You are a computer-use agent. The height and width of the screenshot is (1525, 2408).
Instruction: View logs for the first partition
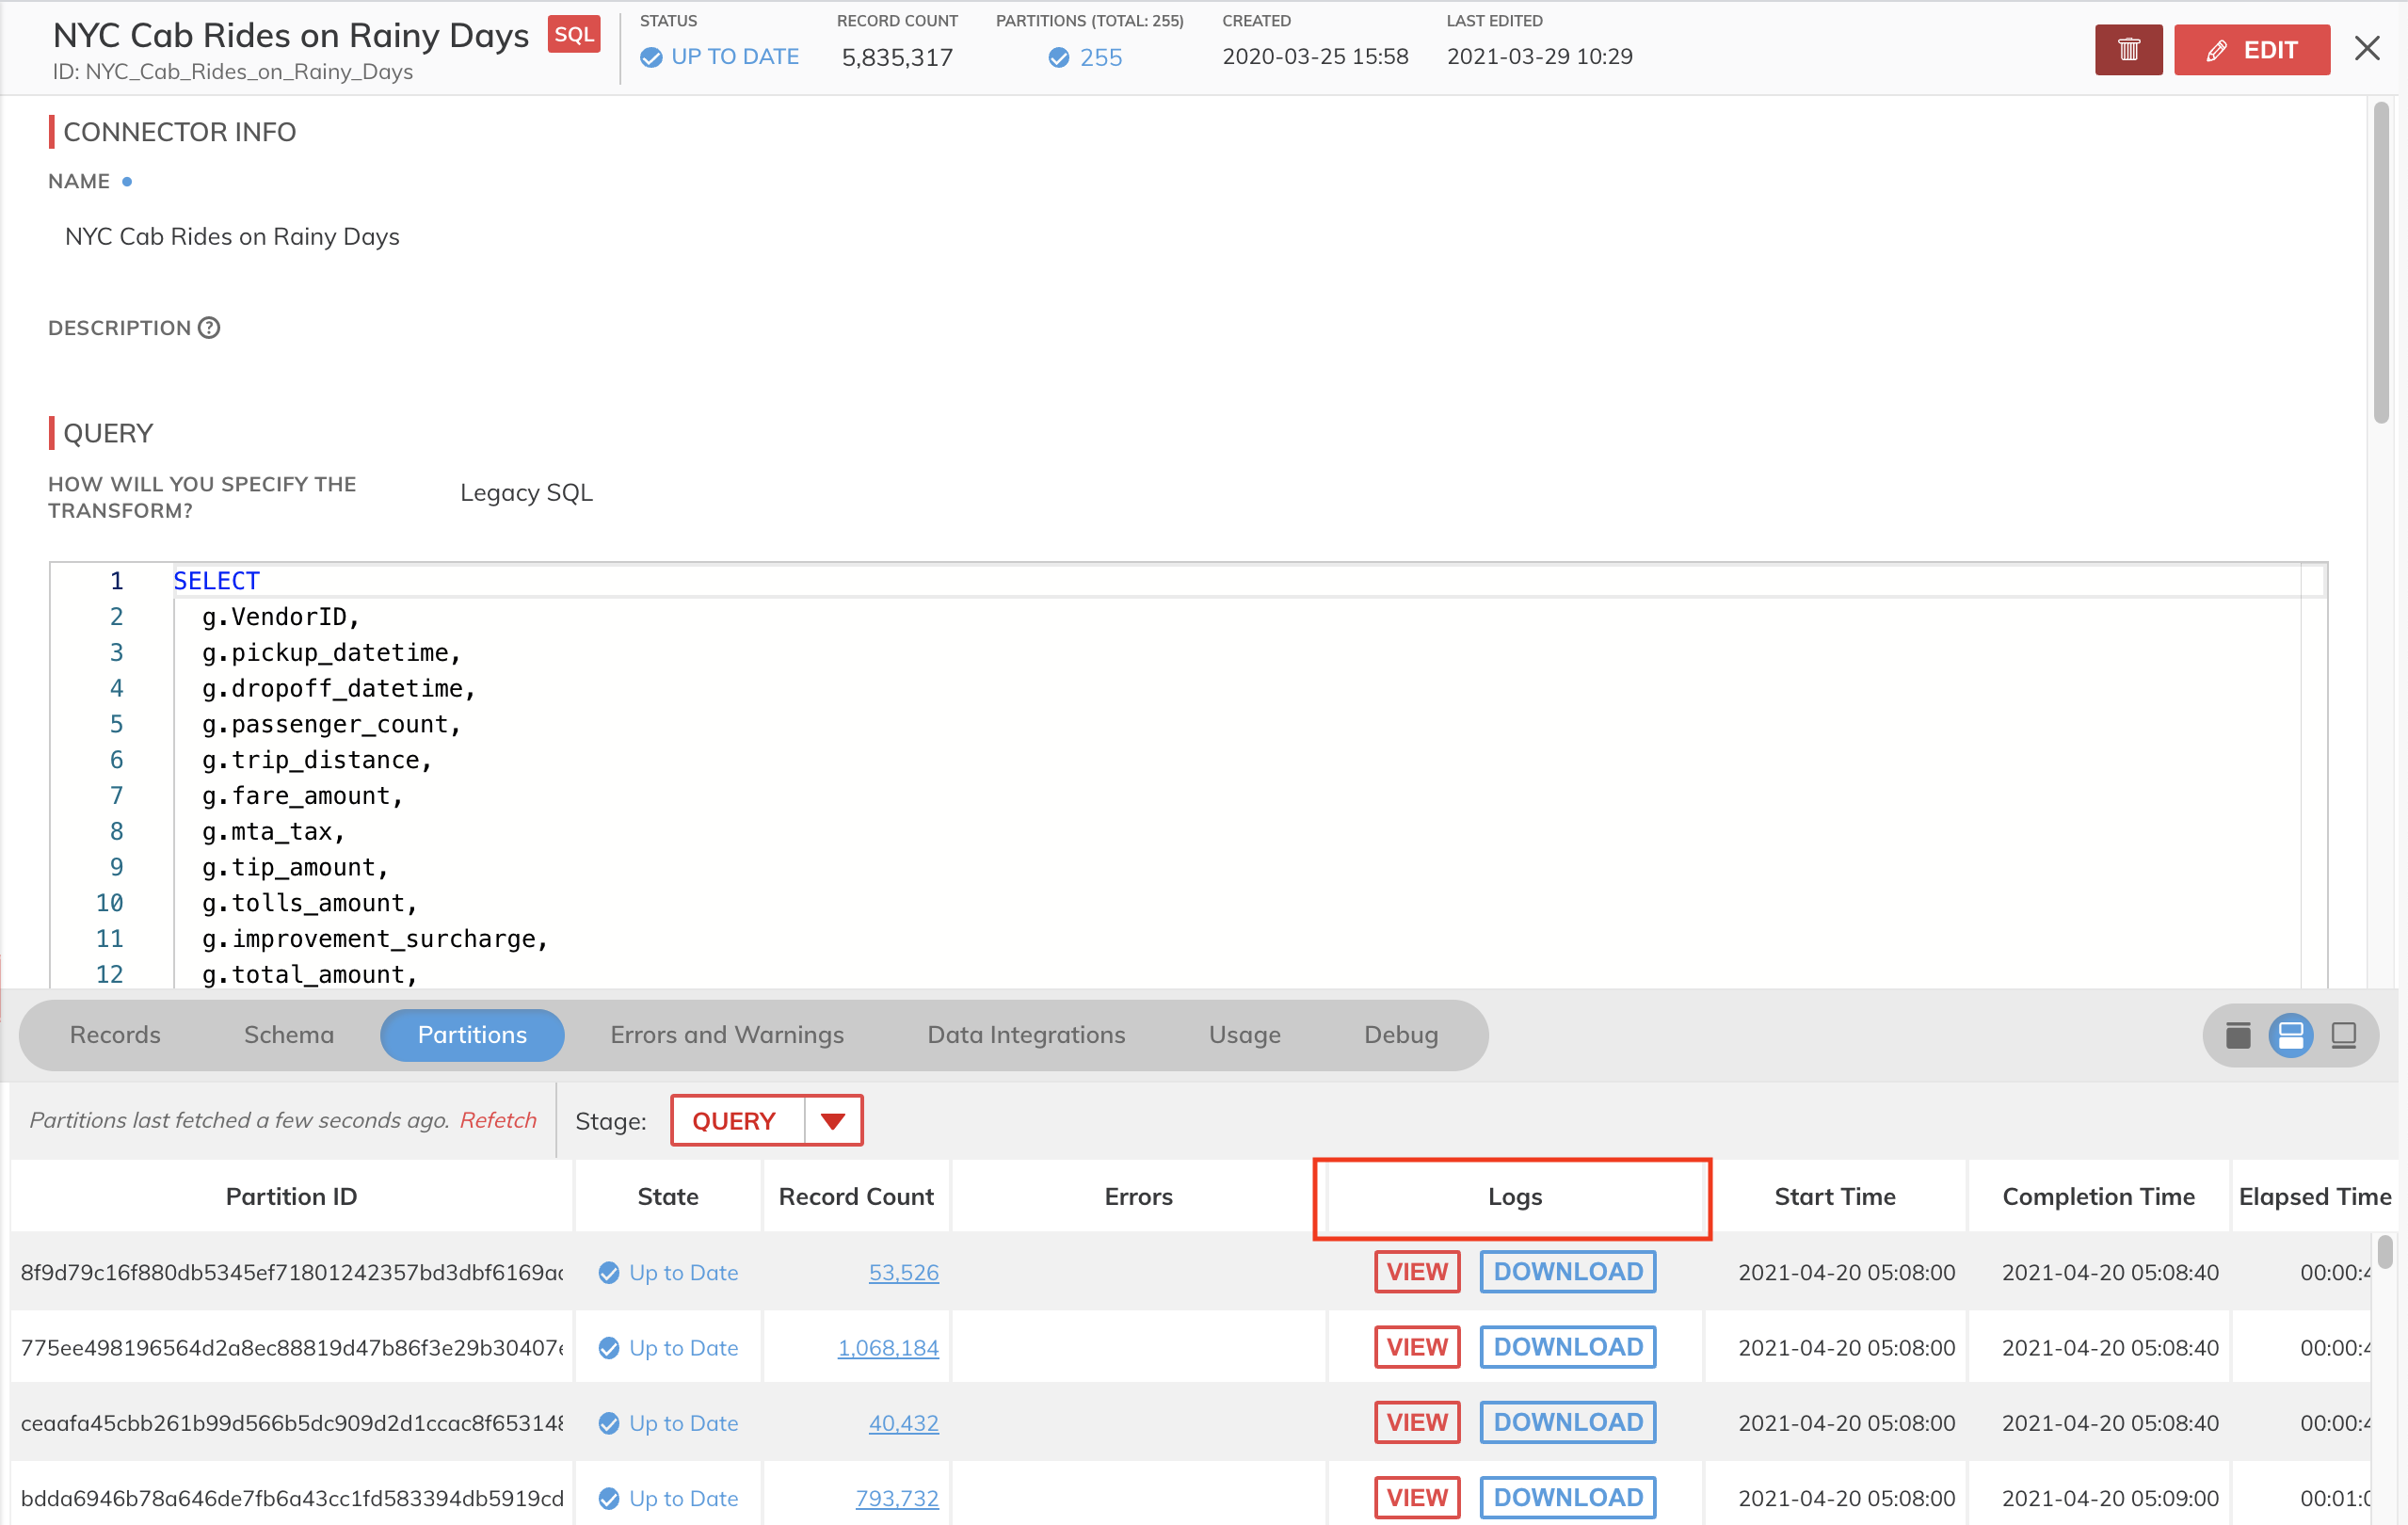click(x=1416, y=1272)
